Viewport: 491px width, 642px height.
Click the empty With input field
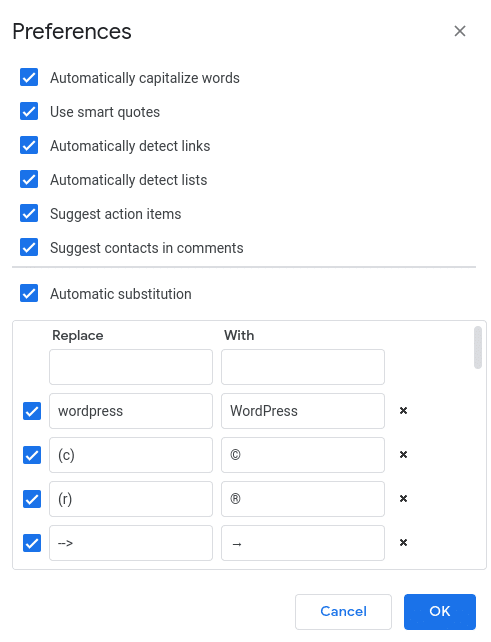point(303,367)
